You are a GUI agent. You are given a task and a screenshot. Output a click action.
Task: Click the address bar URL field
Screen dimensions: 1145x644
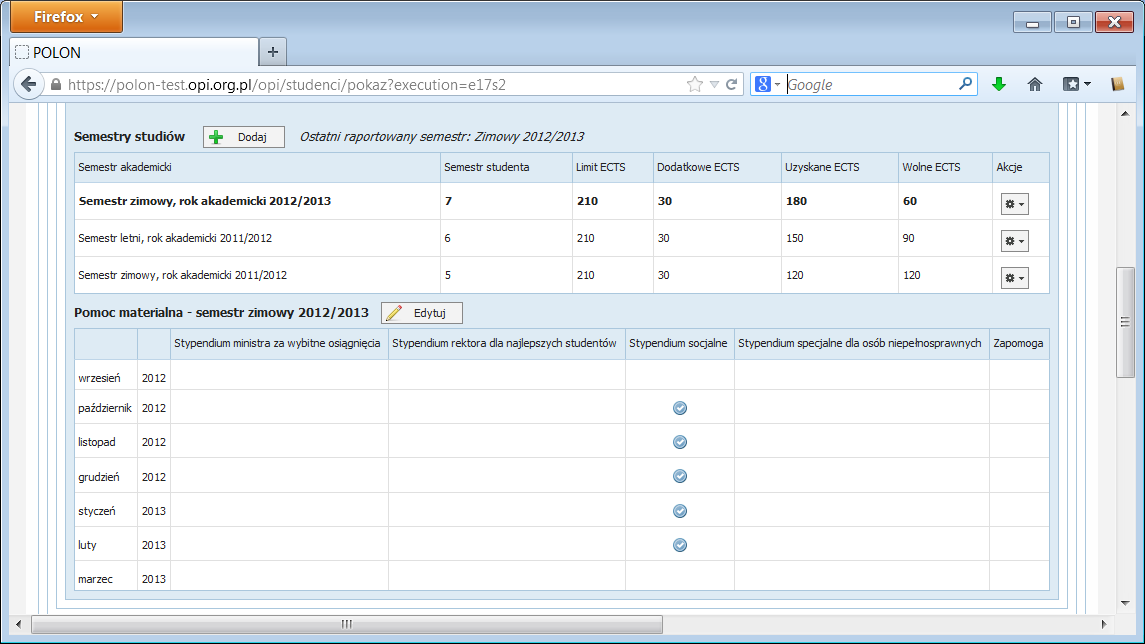372,85
